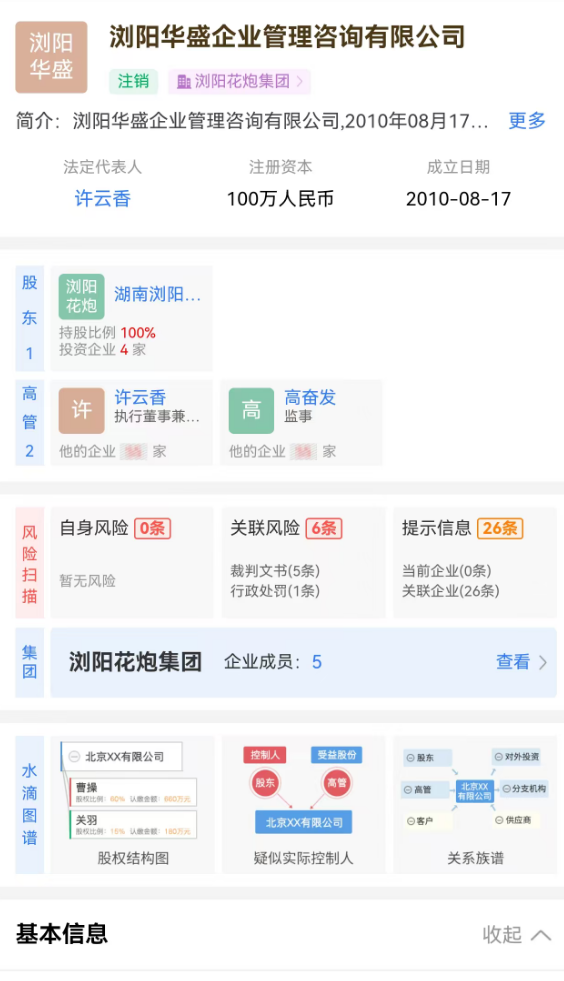Click the chevron next to 查看

pos(543,662)
